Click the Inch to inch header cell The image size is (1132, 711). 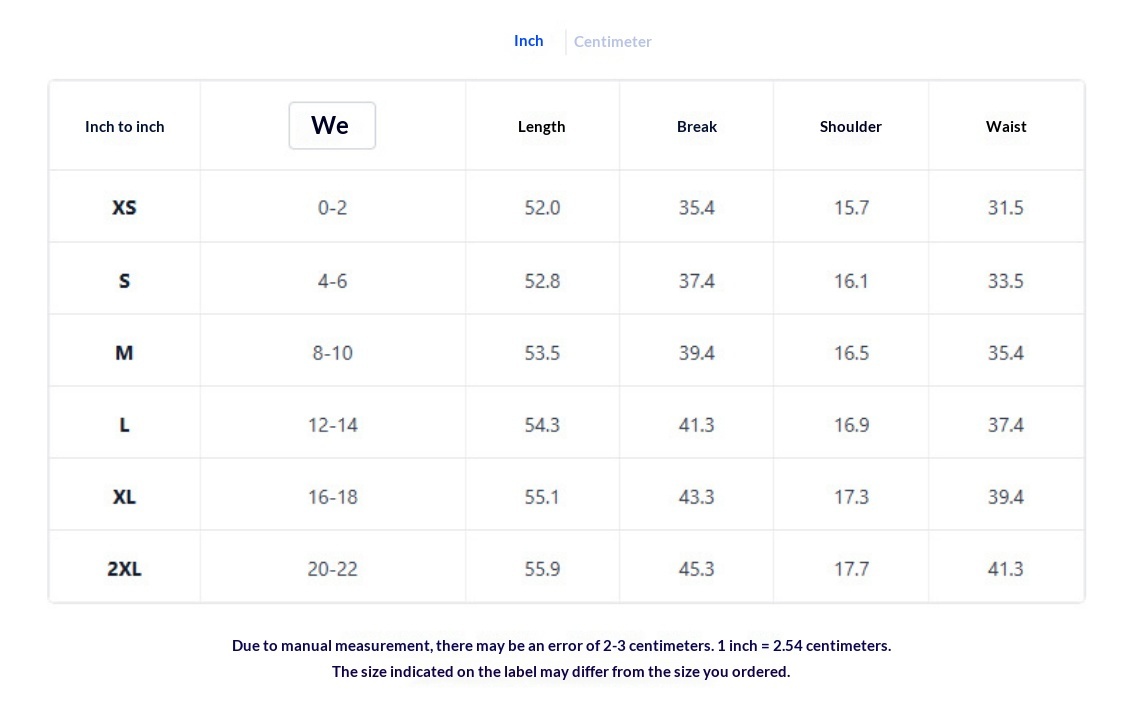click(x=124, y=127)
